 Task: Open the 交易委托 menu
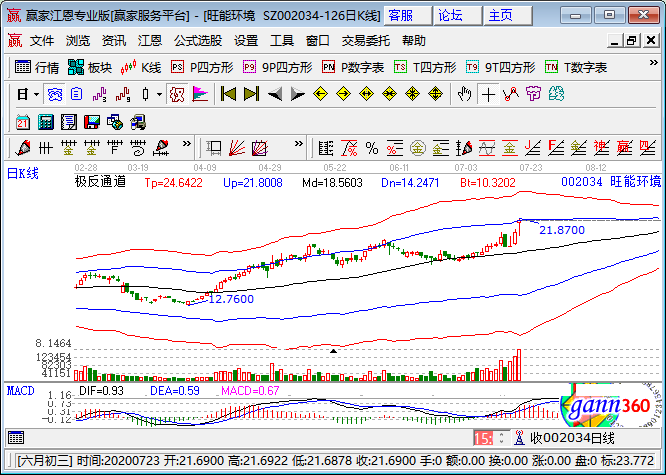pos(366,41)
